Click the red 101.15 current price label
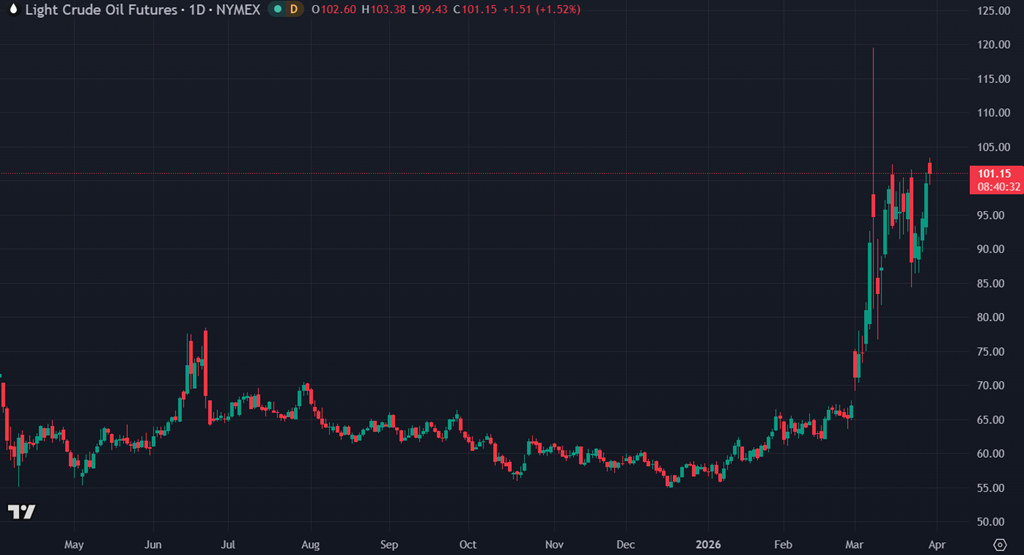 (995, 173)
